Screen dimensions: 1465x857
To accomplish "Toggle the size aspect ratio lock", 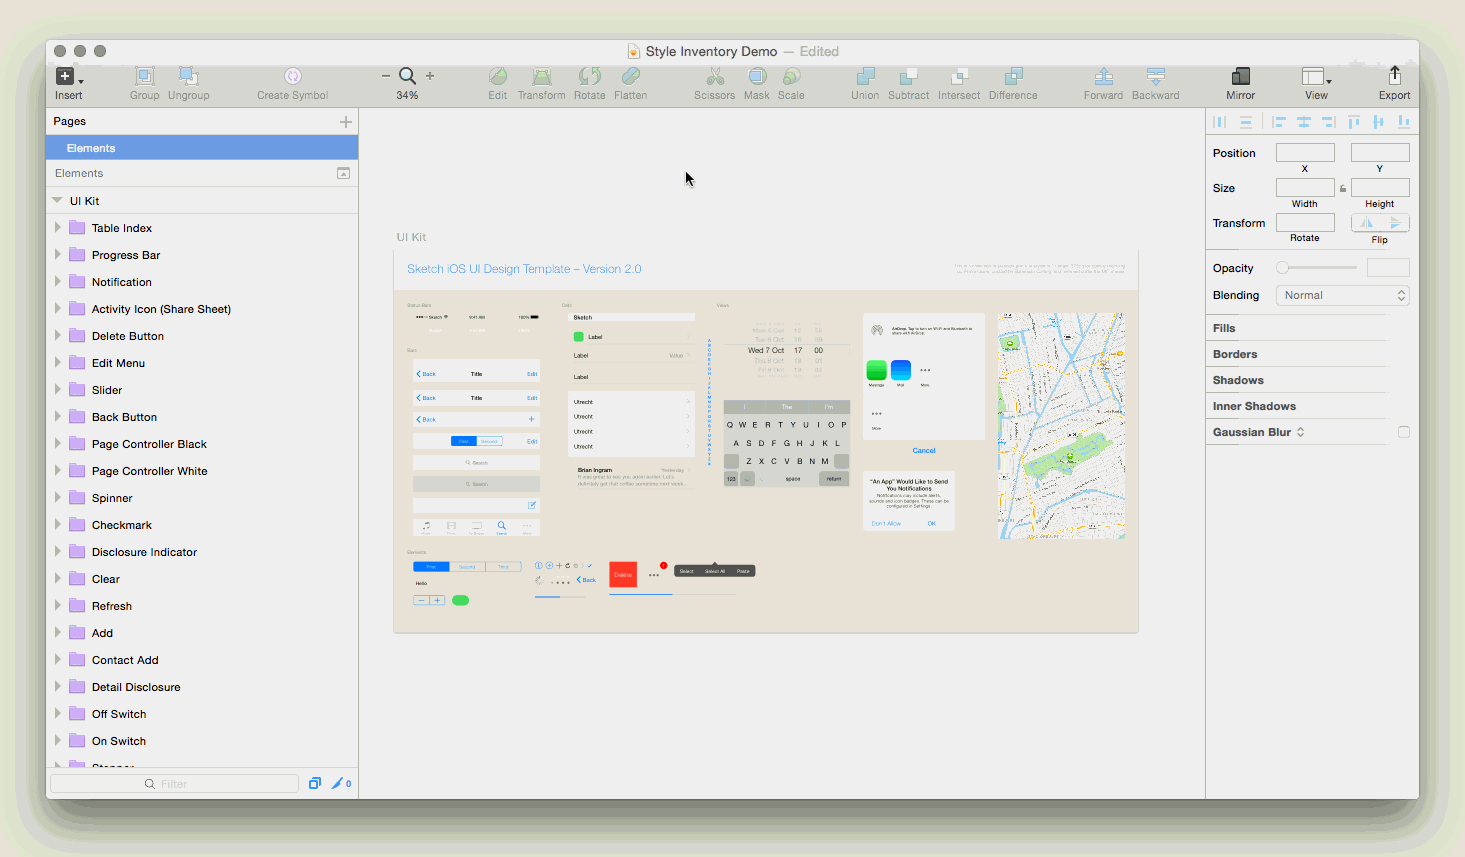I will (x=1343, y=188).
